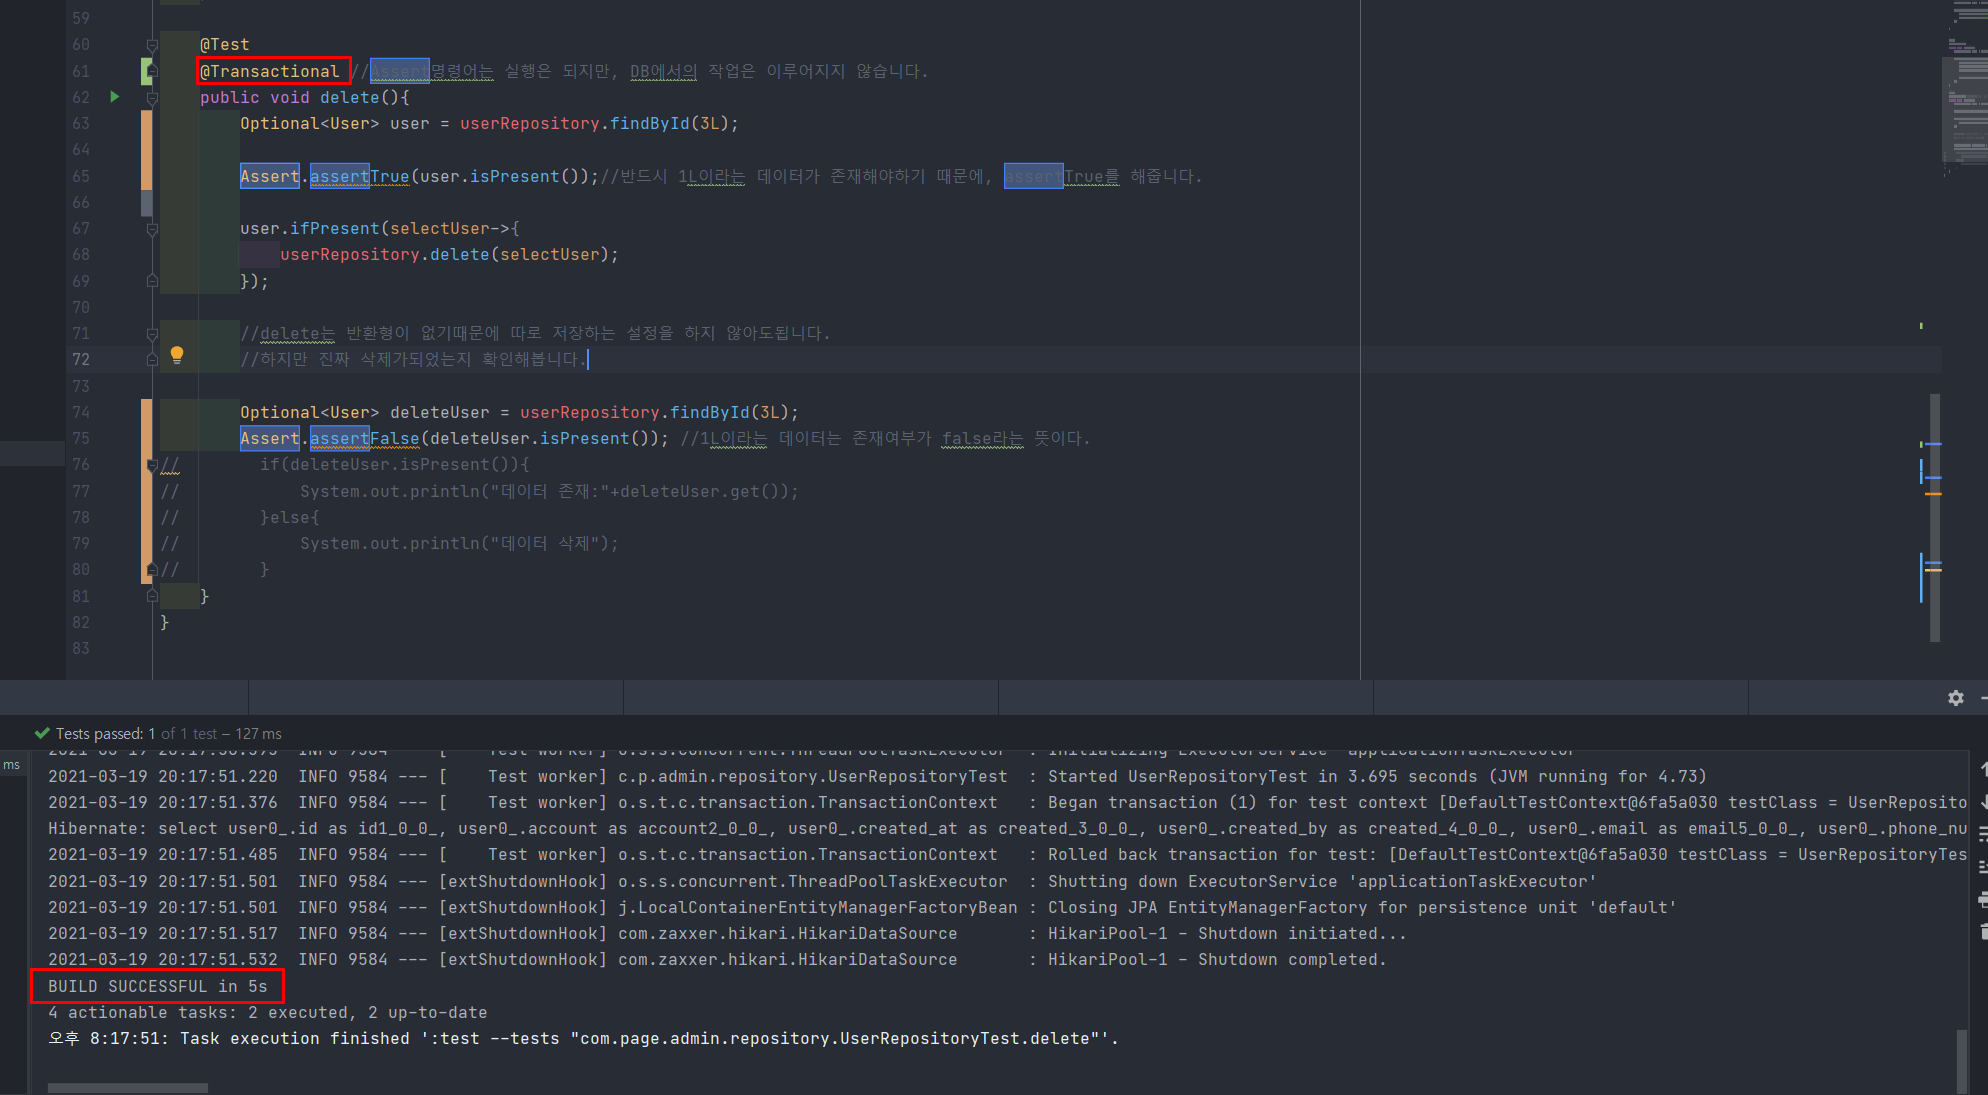1988x1095 pixels.
Task: Click the up arrow in console toolbar
Action: (x=1982, y=769)
